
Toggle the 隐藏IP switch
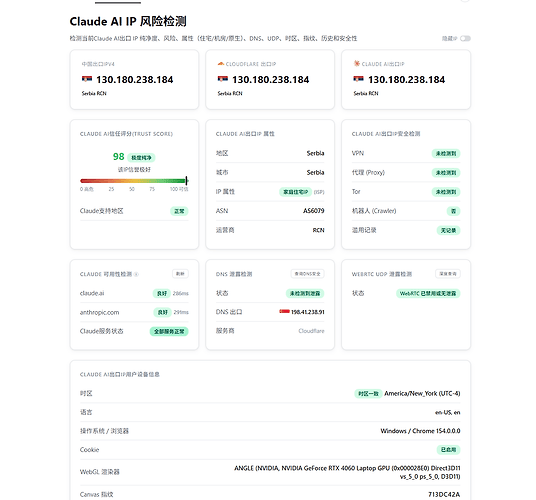pyautogui.click(x=465, y=38)
